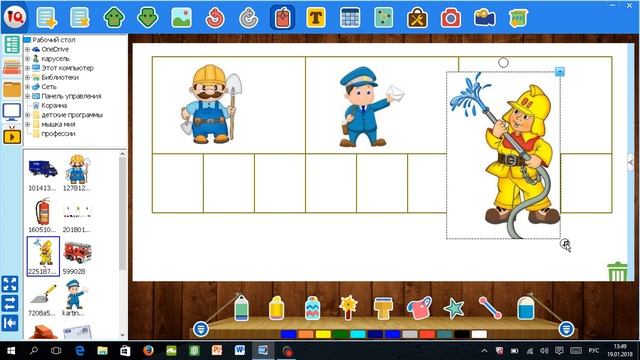Select Рабочий стол root item
The height and width of the screenshot is (360, 640).
pos(53,40)
